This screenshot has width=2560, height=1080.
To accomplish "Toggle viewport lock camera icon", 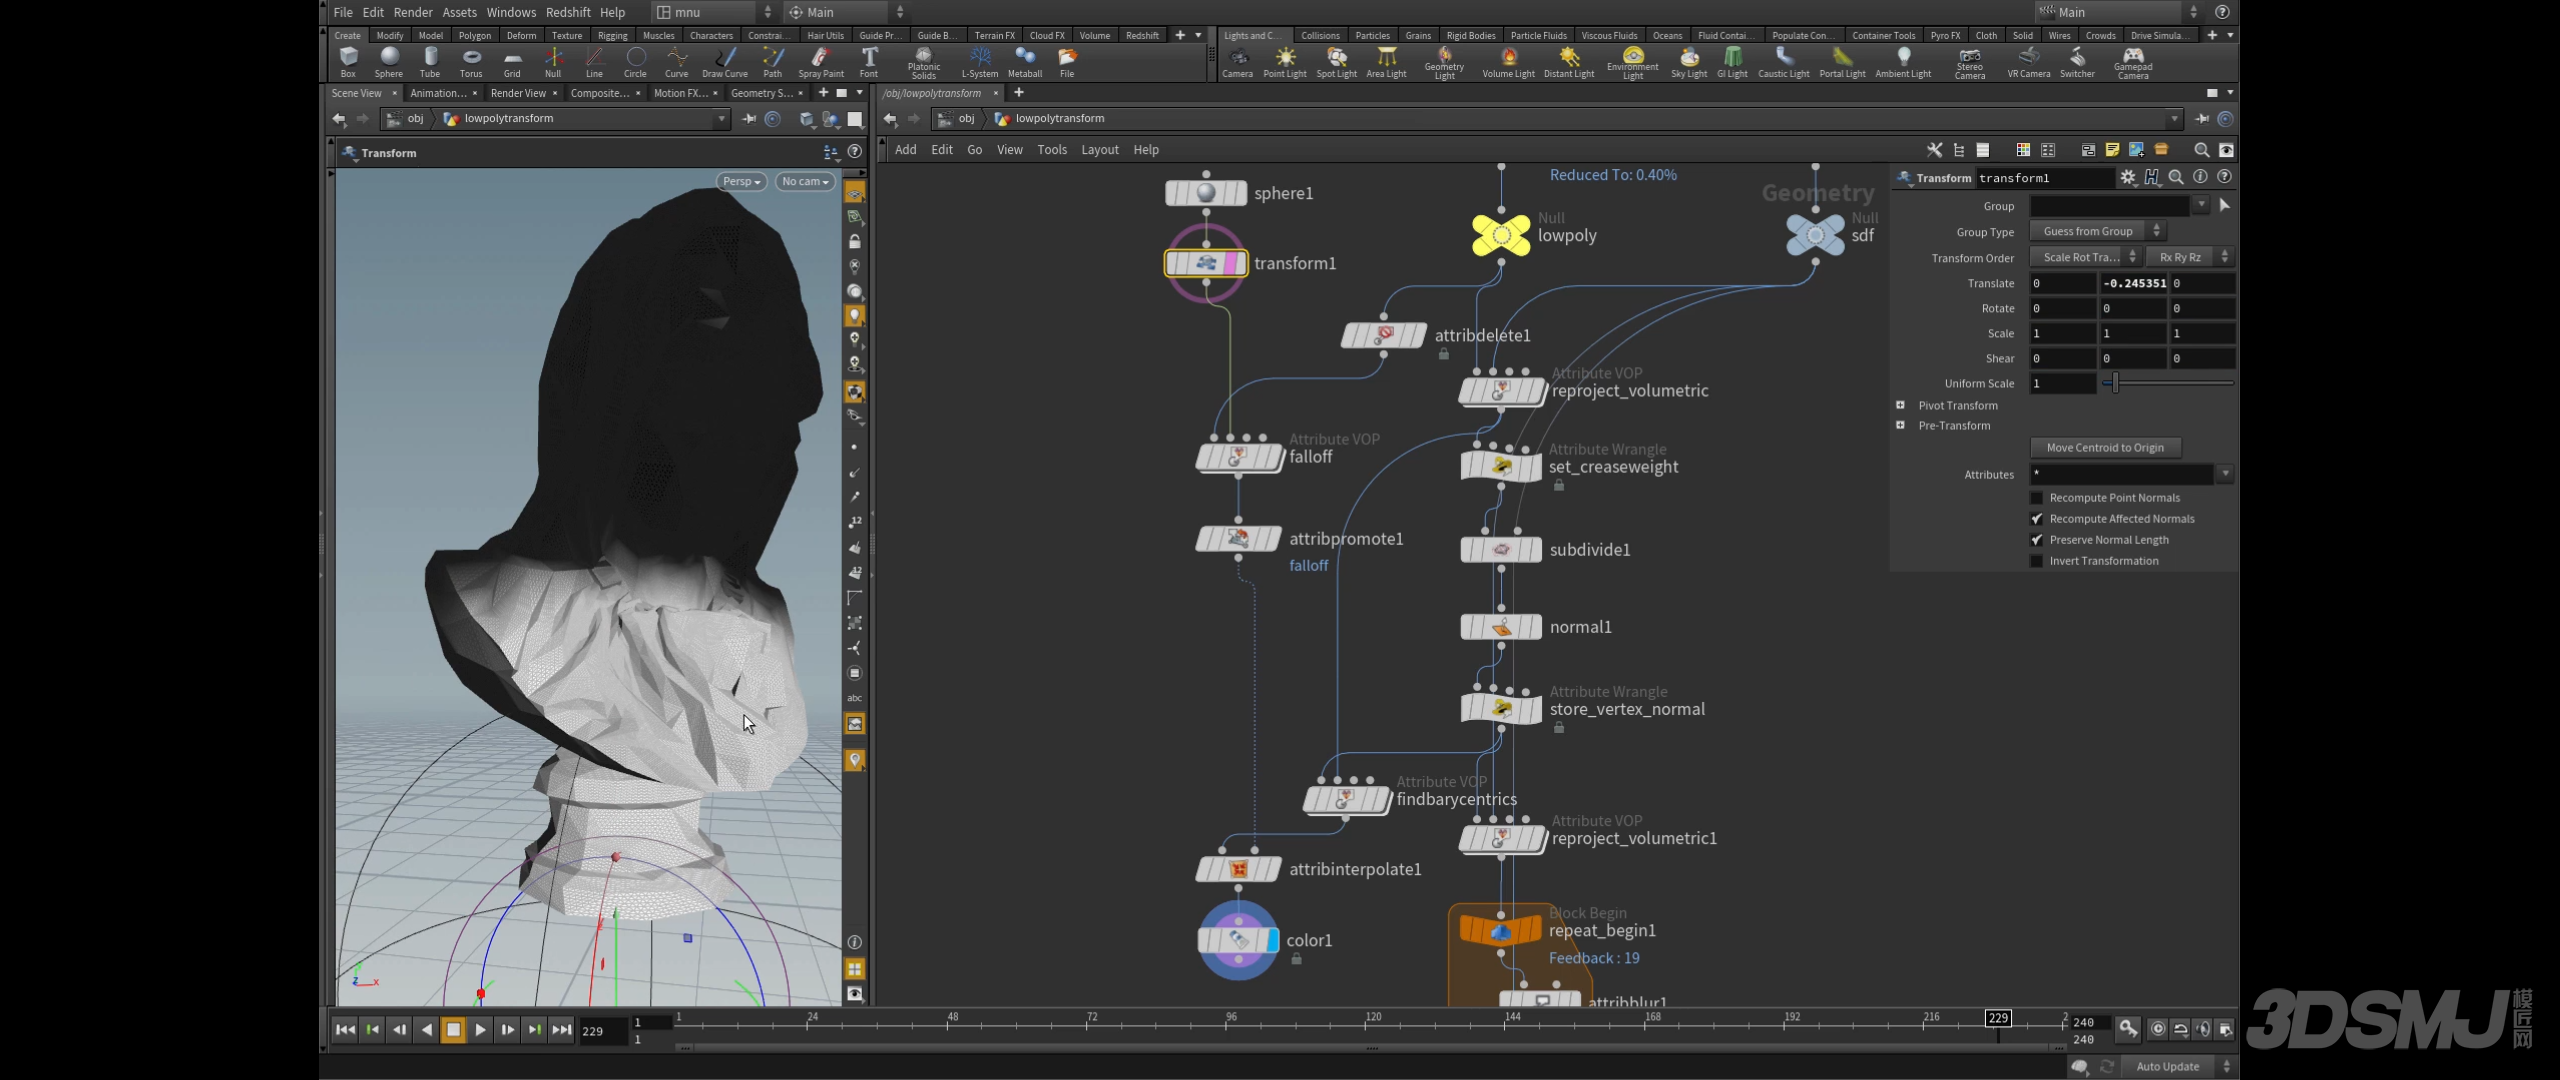I will (x=855, y=242).
